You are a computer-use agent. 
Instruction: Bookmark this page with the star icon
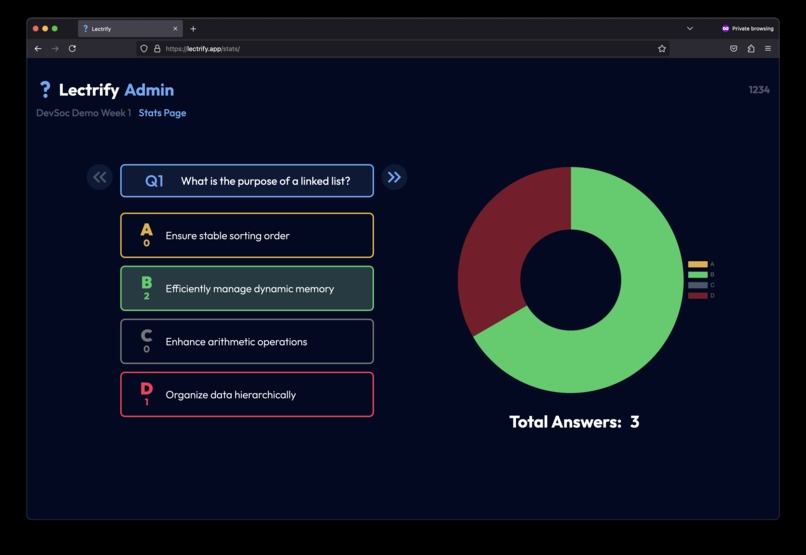pos(662,49)
